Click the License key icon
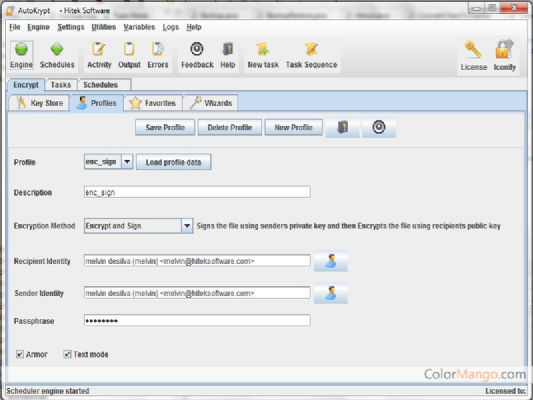 click(x=474, y=56)
